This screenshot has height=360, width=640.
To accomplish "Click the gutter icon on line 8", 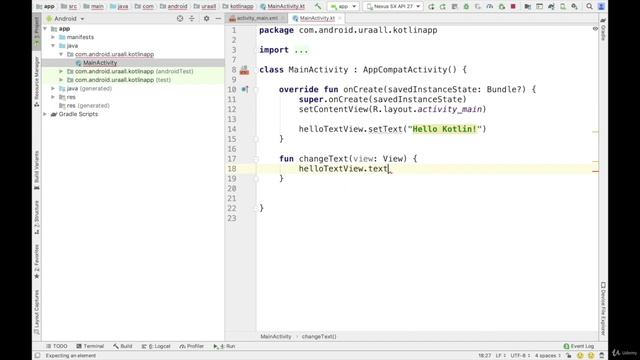I will pos(244,70).
